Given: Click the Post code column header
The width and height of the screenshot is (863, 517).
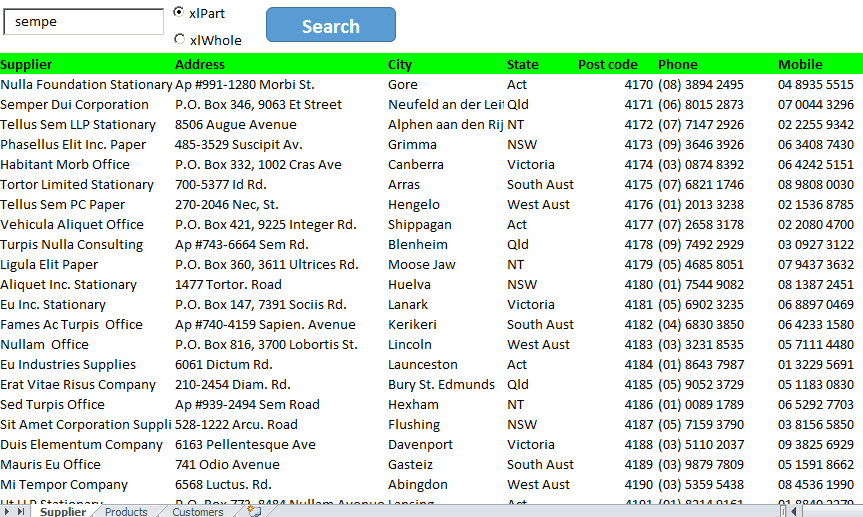Looking at the screenshot, I should pos(608,64).
